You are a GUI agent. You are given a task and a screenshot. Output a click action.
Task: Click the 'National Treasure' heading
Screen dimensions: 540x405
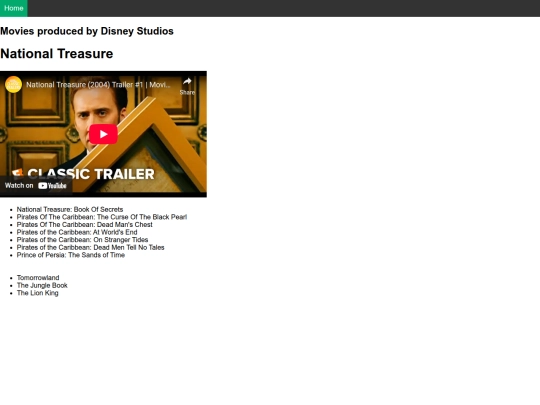tap(57, 54)
